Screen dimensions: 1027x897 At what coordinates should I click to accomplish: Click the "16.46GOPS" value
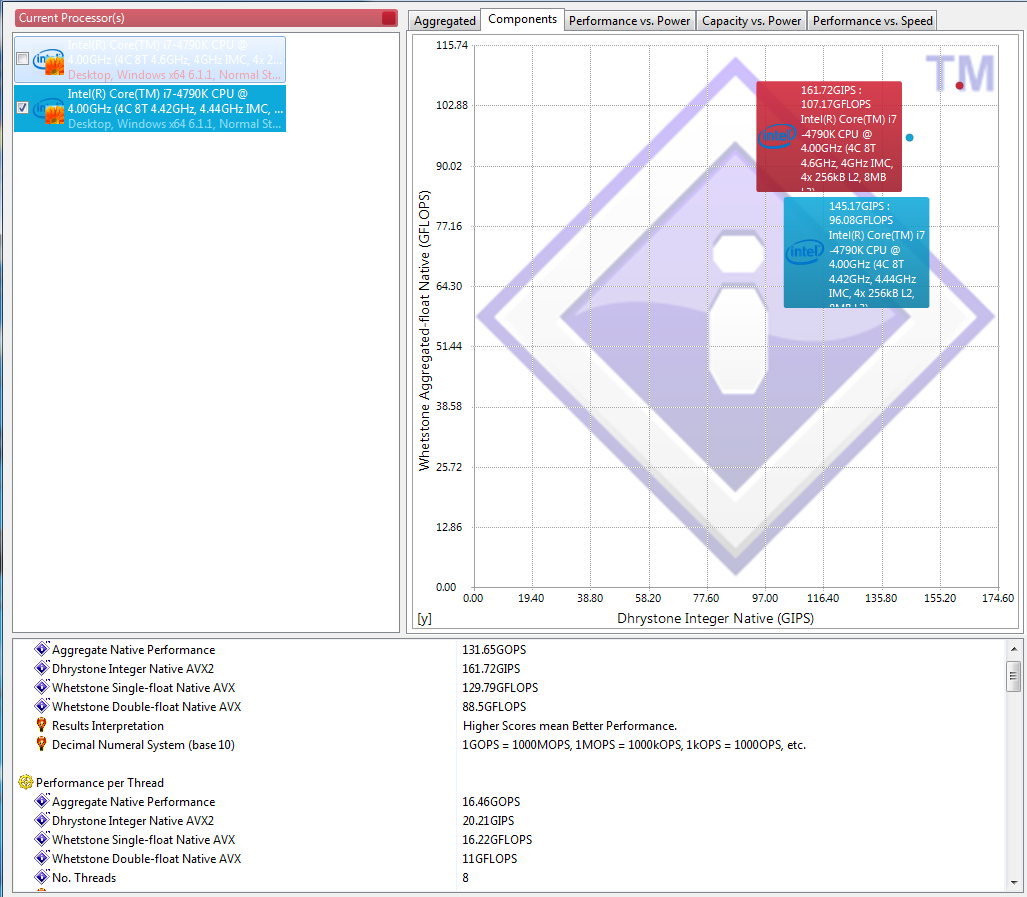pos(491,801)
